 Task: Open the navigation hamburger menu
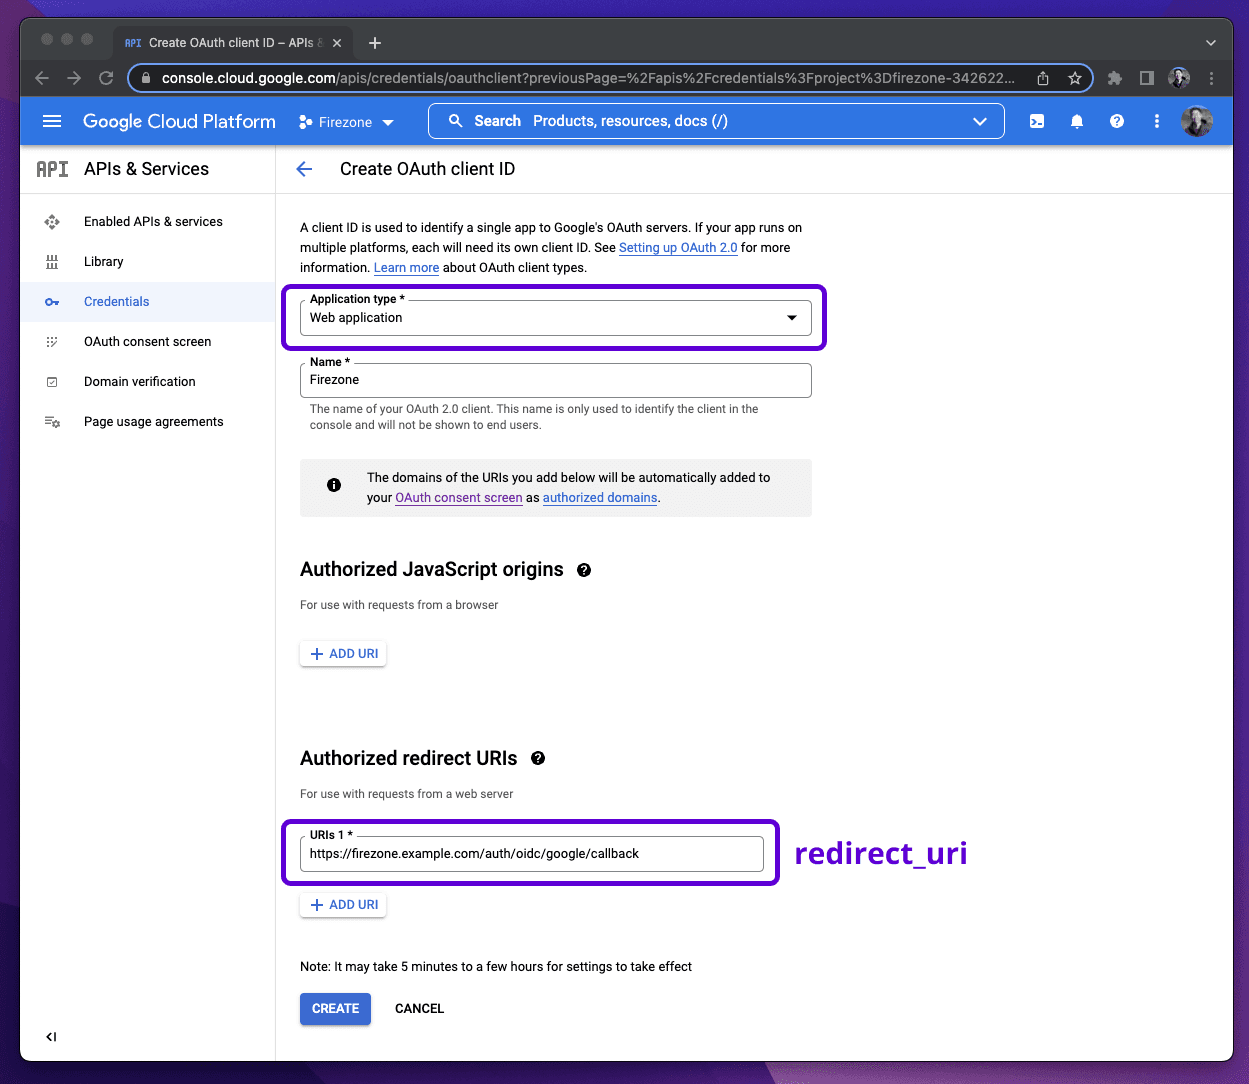51,121
